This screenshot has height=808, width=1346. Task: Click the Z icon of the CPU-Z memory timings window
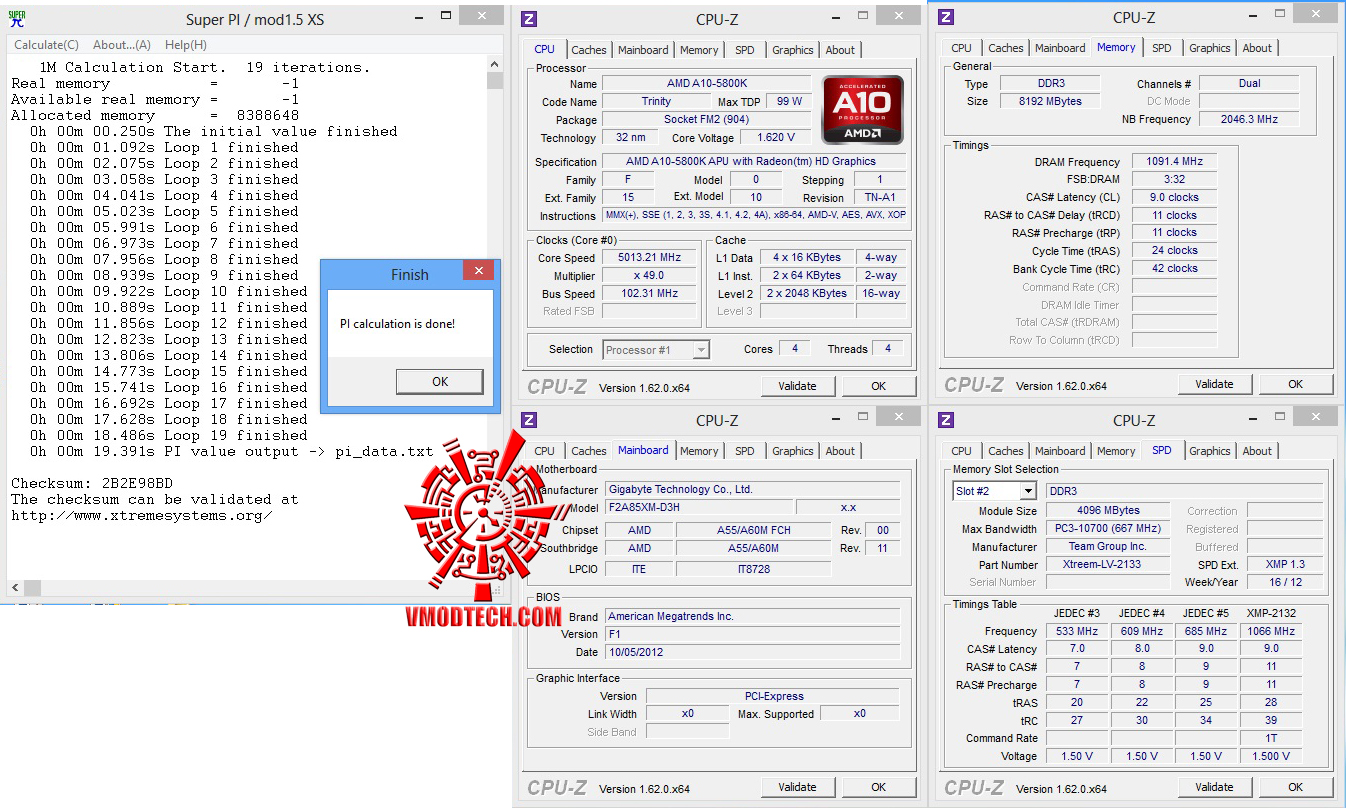[x=946, y=17]
